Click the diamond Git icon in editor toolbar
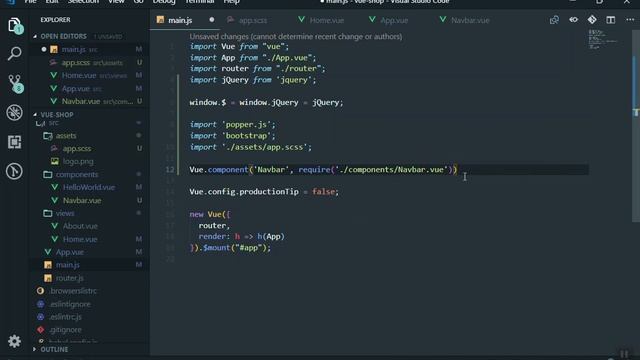This screenshot has height=360, width=640. 592,20
